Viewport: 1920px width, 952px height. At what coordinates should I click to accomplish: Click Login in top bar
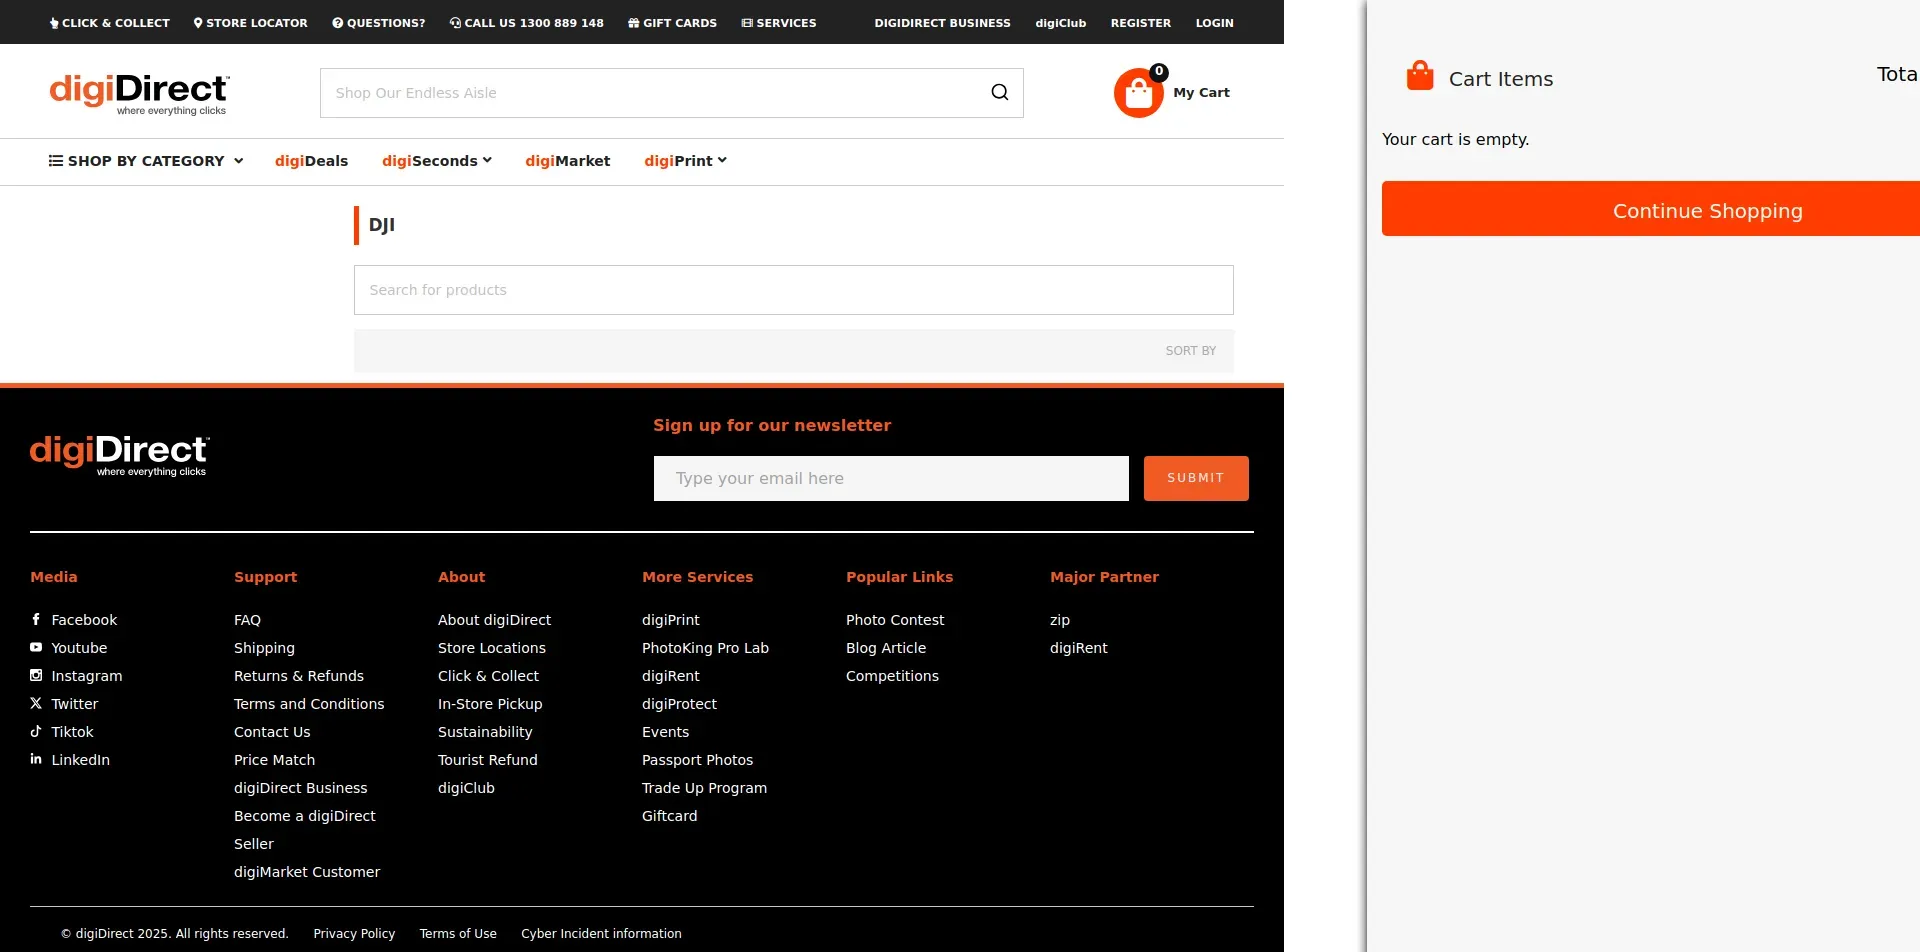(x=1214, y=22)
